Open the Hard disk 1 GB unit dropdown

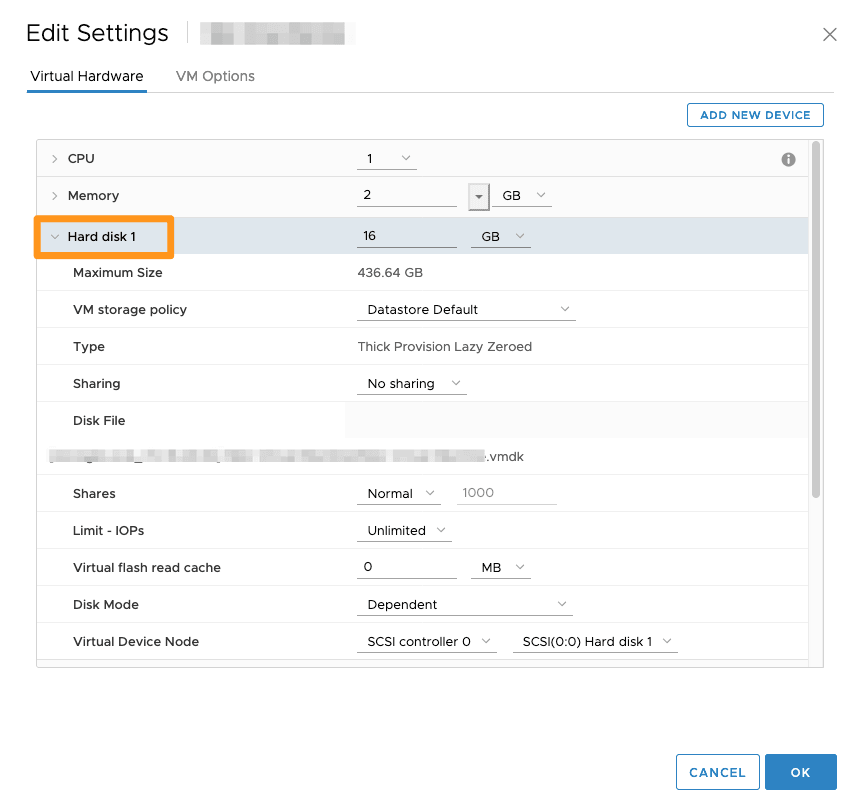[501, 236]
